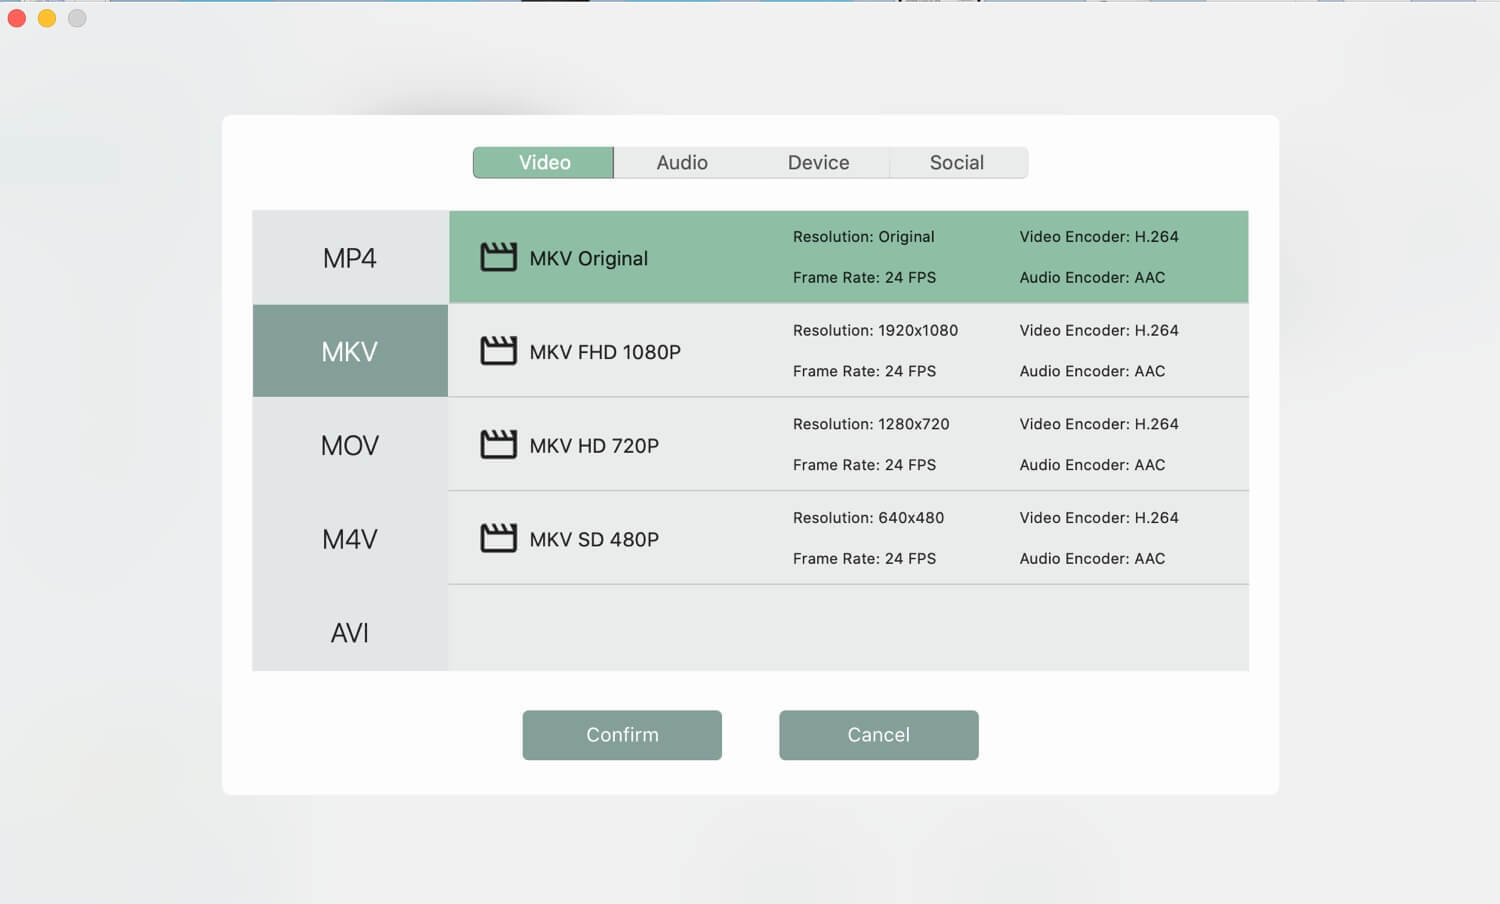
Task: Click 'Resolution: Original' text
Action: (864, 237)
